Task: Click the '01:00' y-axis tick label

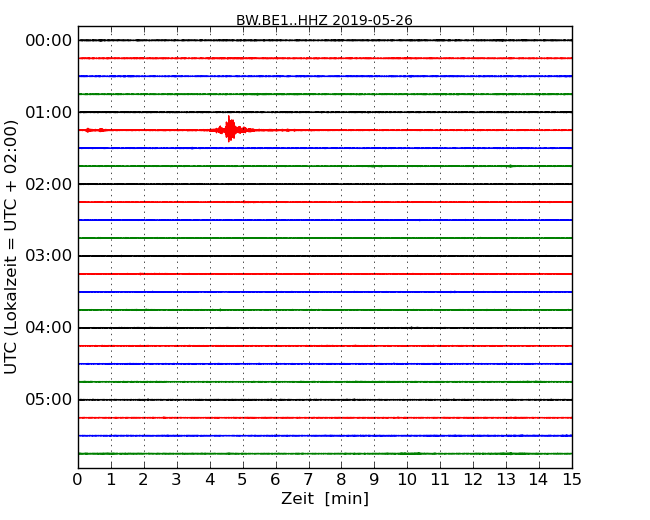Action: (49, 112)
